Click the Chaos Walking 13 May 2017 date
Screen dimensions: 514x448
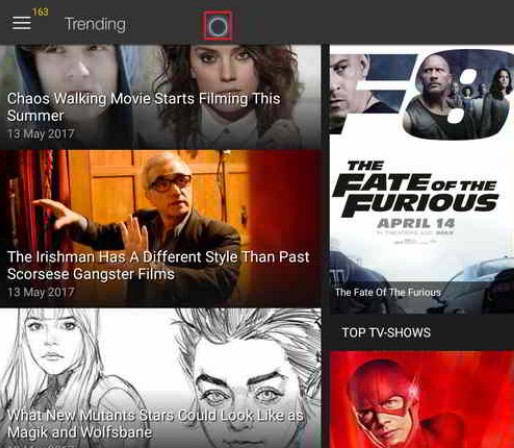tap(40, 134)
